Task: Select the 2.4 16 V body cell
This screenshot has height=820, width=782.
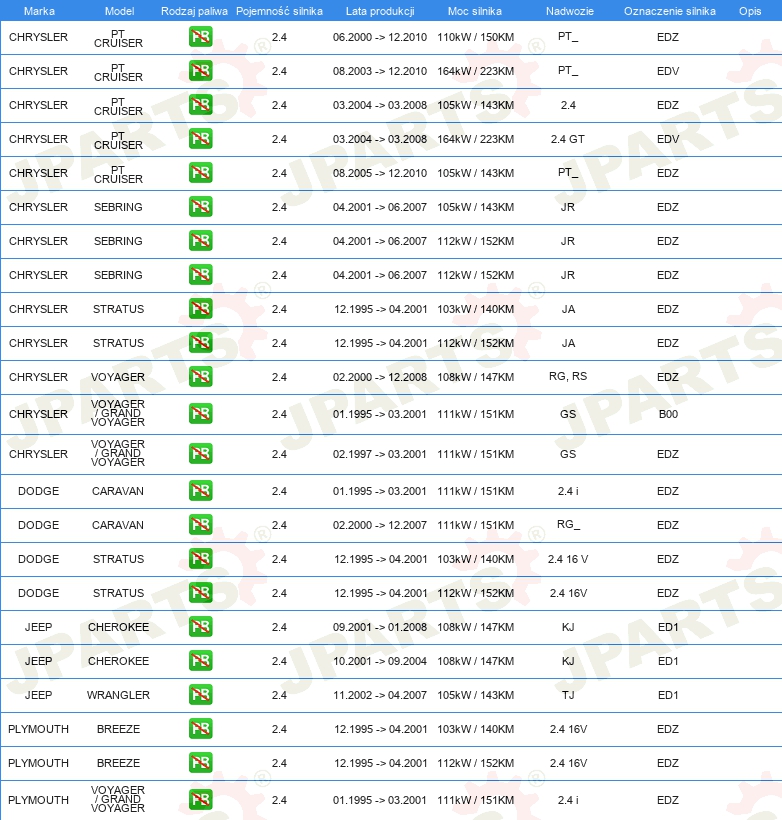Action: pyautogui.click(x=568, y=559)
